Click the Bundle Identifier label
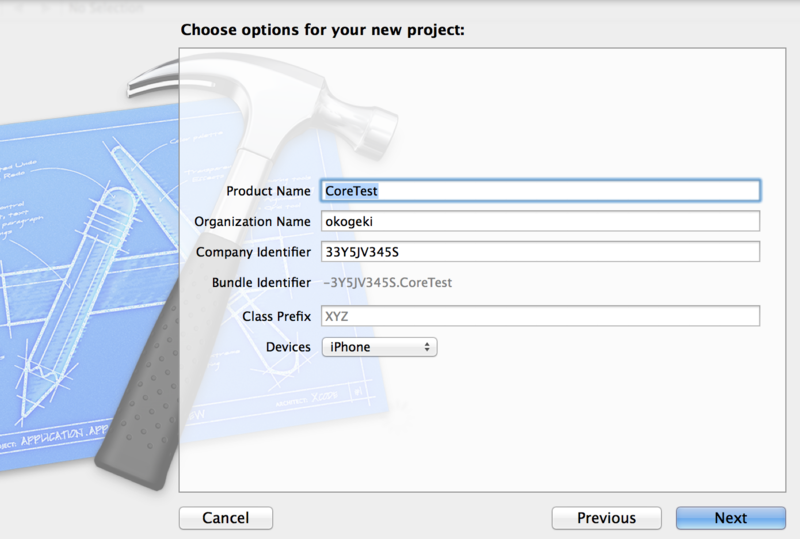 click(x=261, y=284)
